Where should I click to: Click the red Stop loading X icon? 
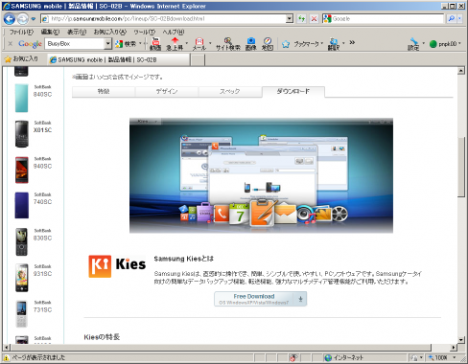point(314,19)
